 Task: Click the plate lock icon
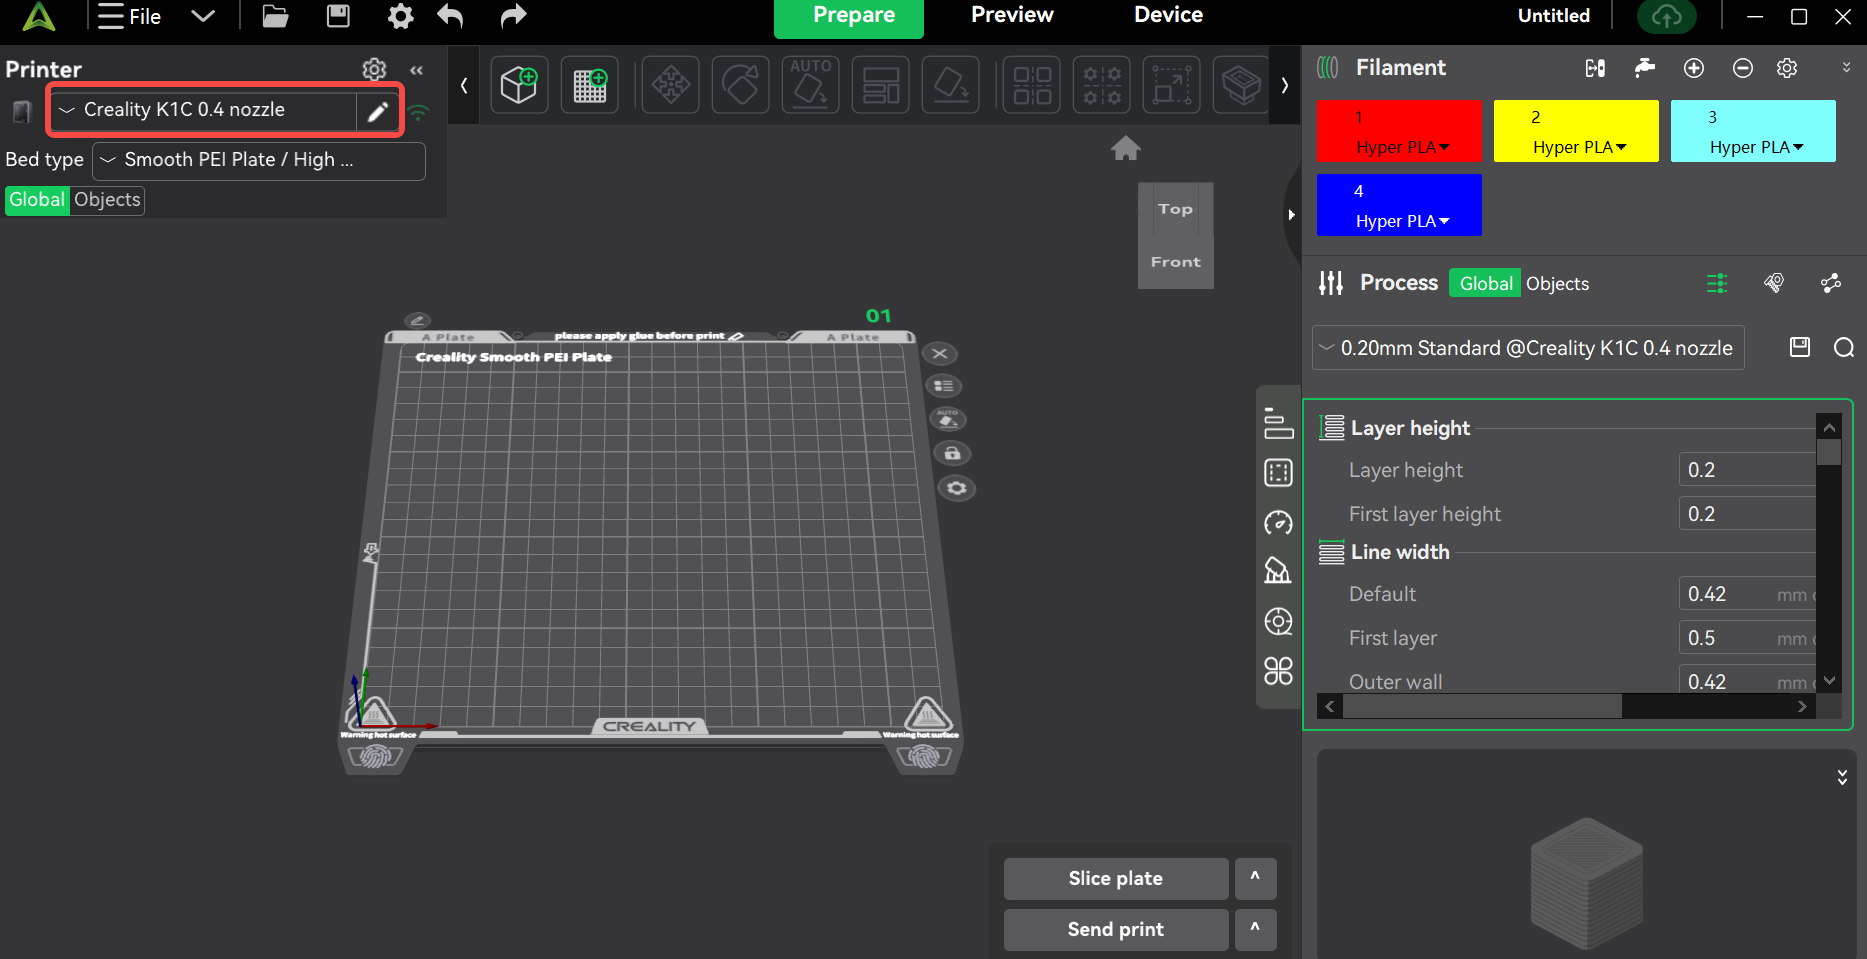[x=952, y=453]
